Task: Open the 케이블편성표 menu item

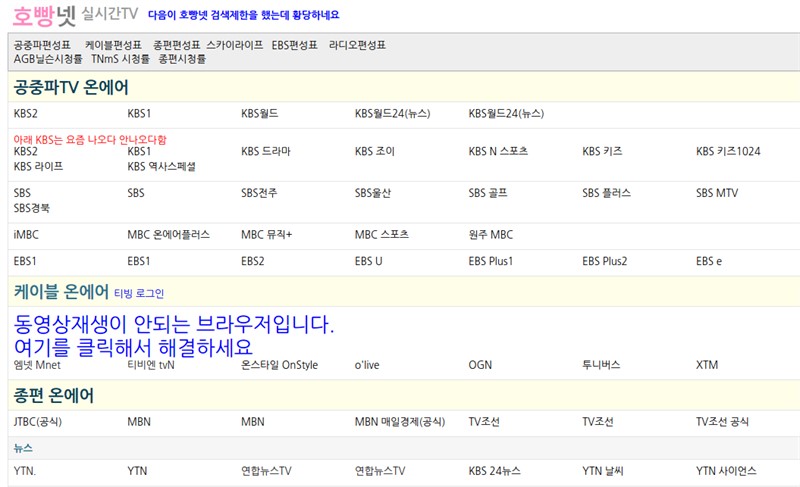Action: click(113, 45)
